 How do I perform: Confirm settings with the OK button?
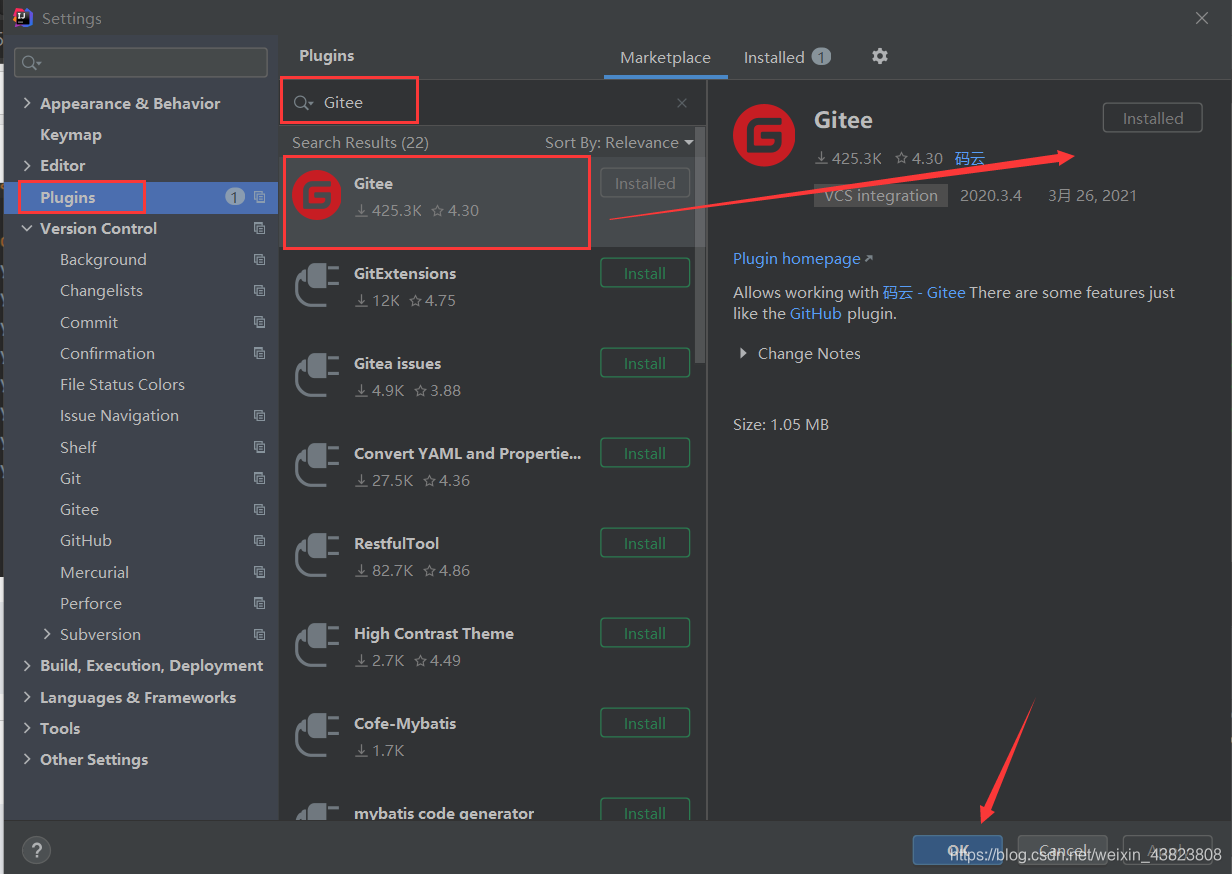[958, 850]
